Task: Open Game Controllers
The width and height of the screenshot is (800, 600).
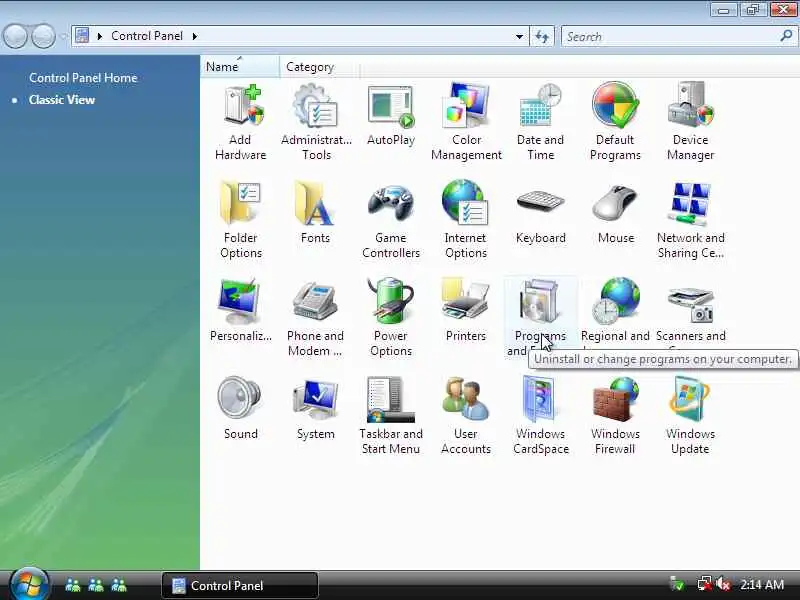Action: (391, 219)
